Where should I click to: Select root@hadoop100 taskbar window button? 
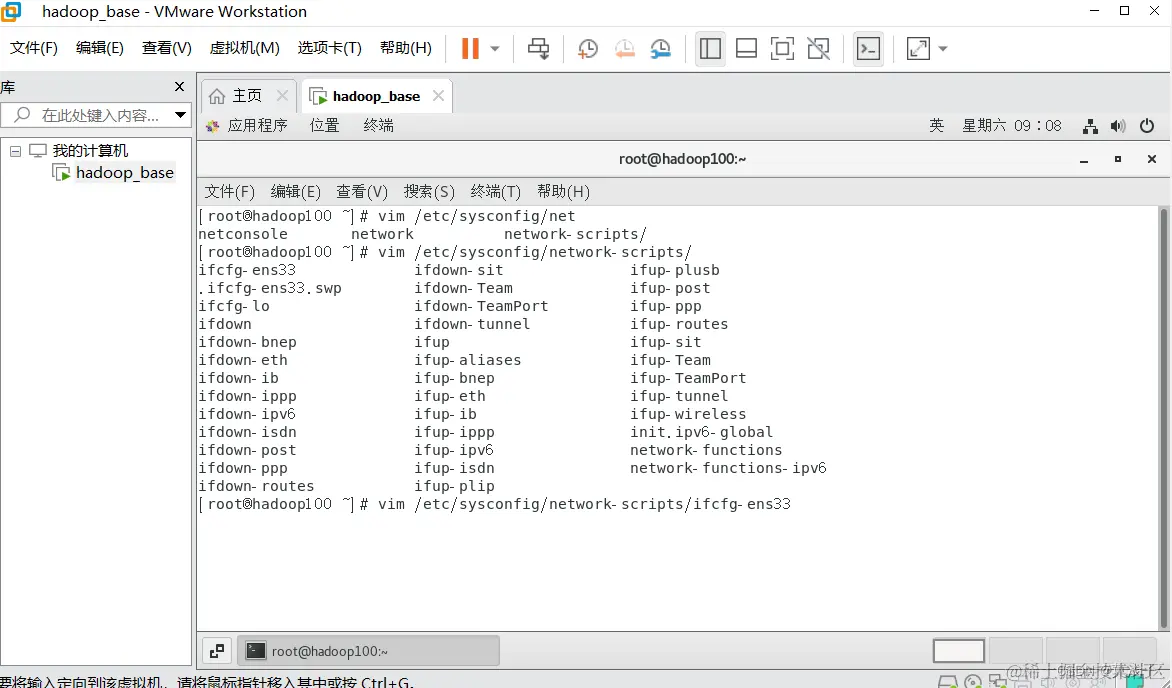click(x=368, y=651)
